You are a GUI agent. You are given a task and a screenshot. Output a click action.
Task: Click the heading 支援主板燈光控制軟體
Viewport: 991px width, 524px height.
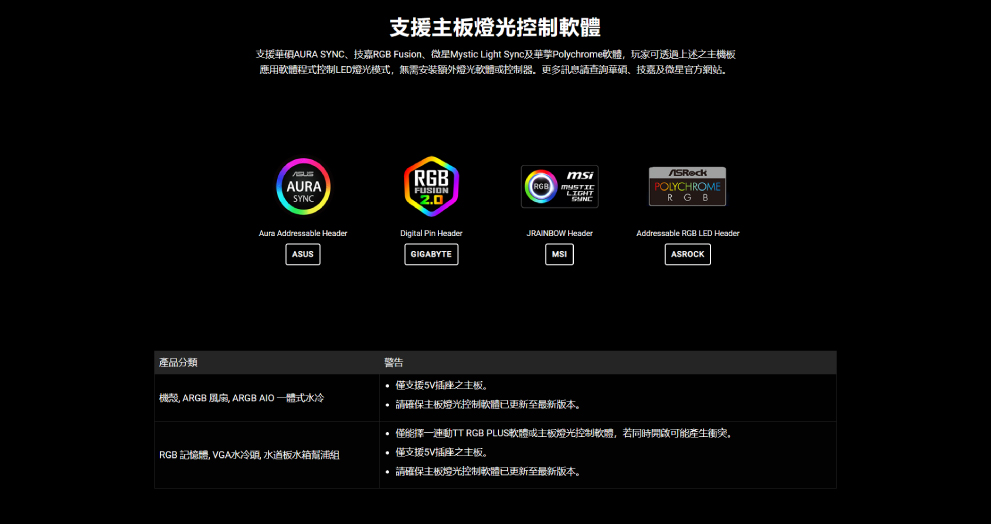(x=495, y=27)
